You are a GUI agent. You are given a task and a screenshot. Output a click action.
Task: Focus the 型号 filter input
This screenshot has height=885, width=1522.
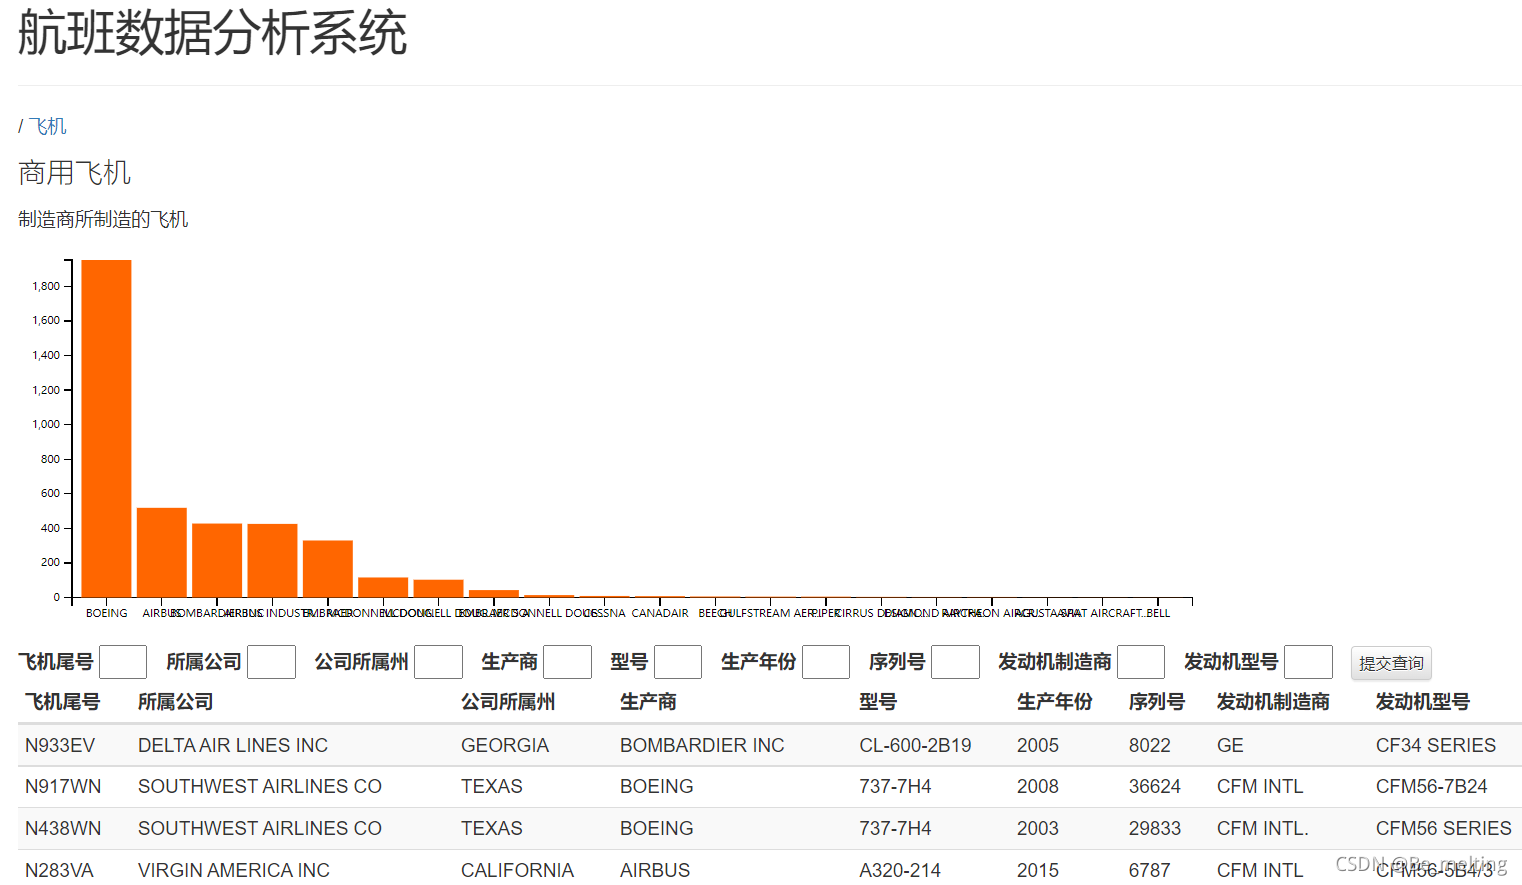point(678,662)
